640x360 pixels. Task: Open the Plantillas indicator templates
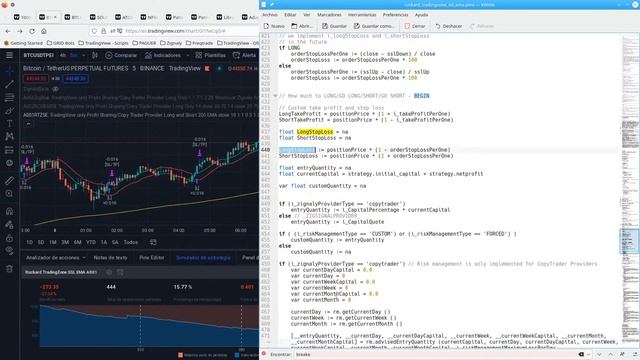tap(211, 55)
